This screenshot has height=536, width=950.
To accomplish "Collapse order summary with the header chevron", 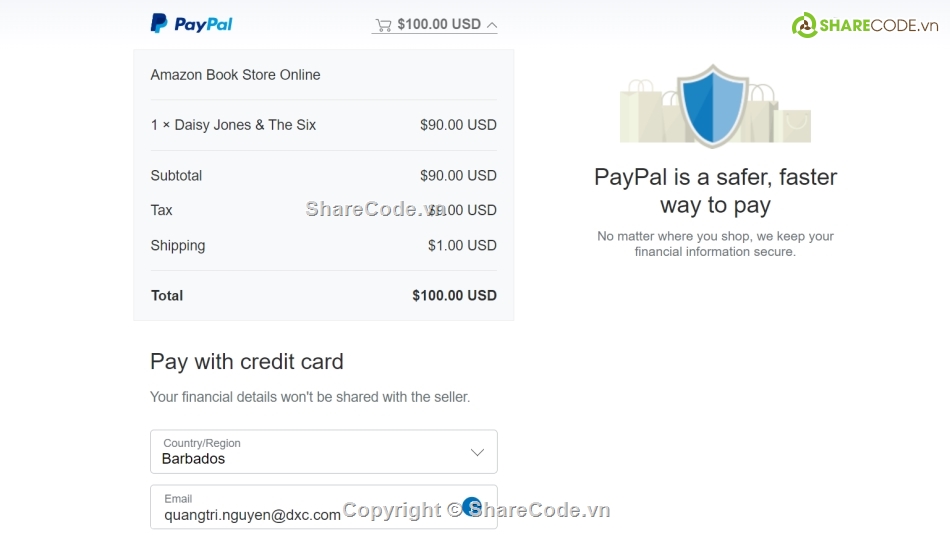I will (x=491, y=25).
